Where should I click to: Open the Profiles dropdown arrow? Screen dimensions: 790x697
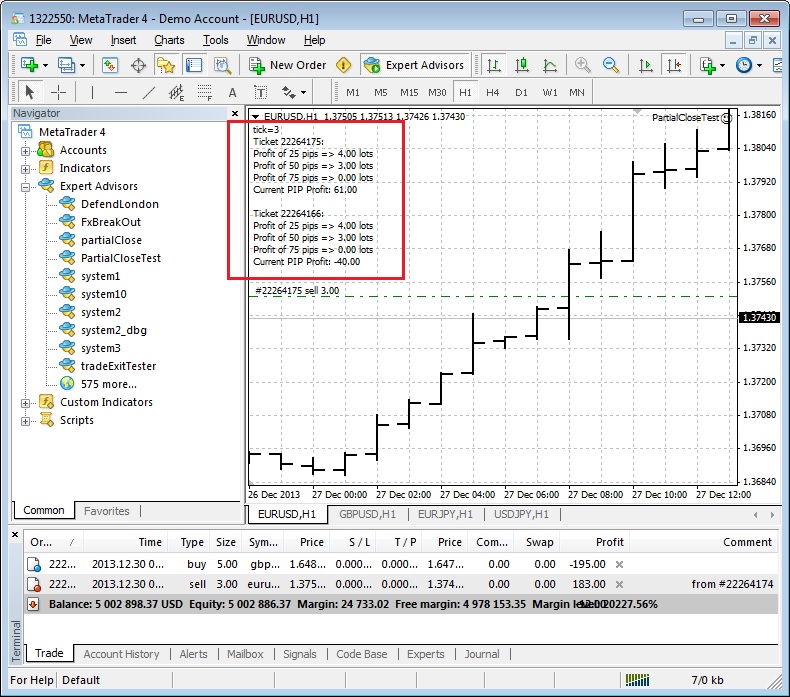point(83,66)
